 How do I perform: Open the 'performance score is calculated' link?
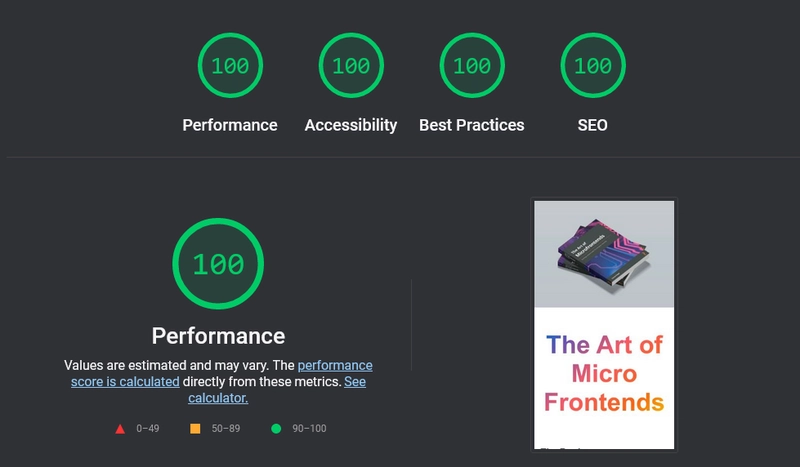(335, 366)
